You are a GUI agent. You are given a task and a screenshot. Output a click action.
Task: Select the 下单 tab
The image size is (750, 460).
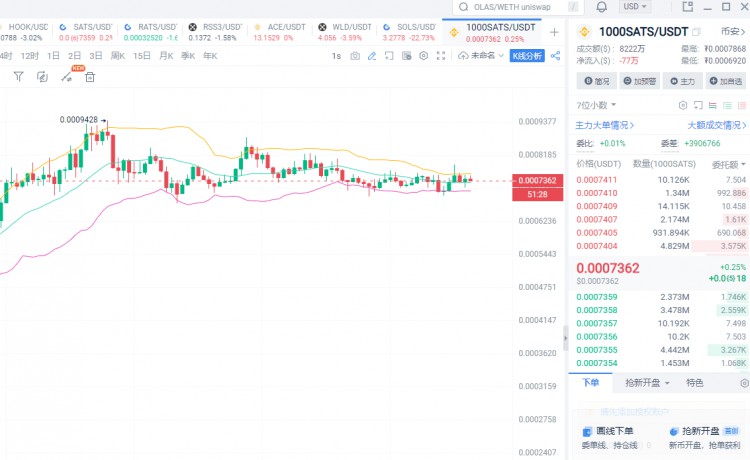pos(590,383)
